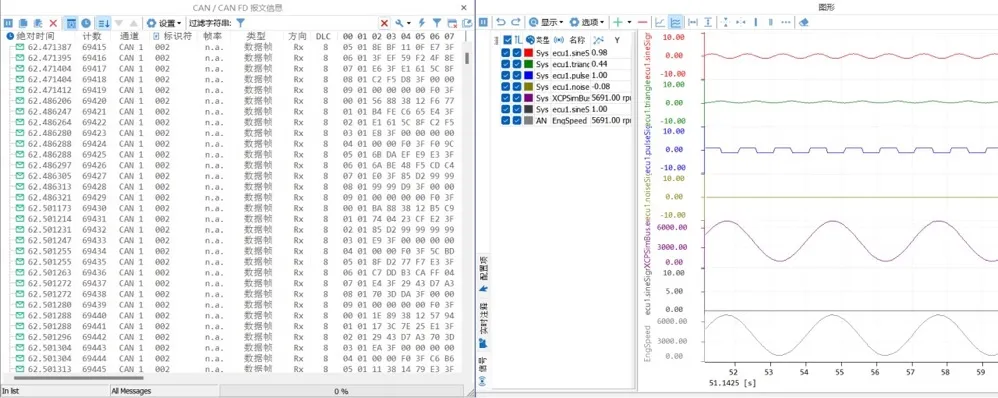This screenshot has height=398, width=998.
Task: Add a signal with the green plus
Action: [617, 22]
